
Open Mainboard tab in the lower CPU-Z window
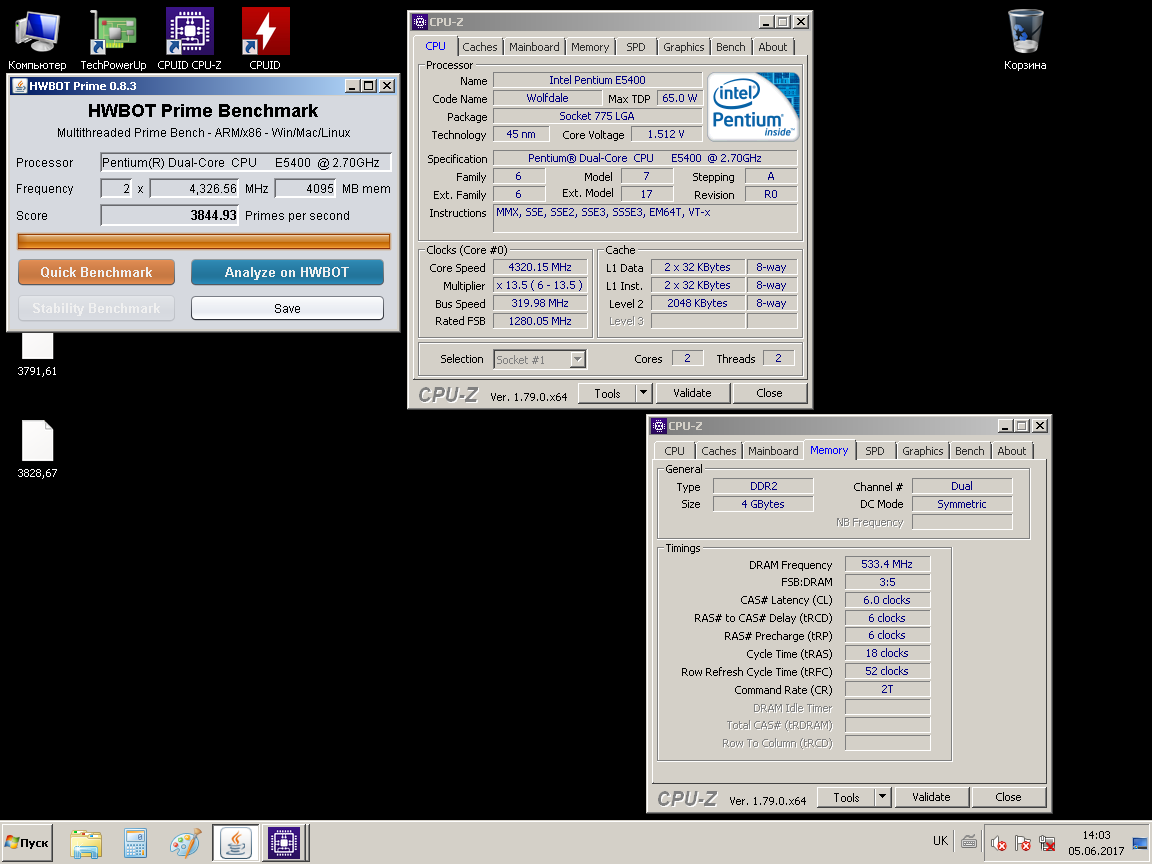point(773,451)
